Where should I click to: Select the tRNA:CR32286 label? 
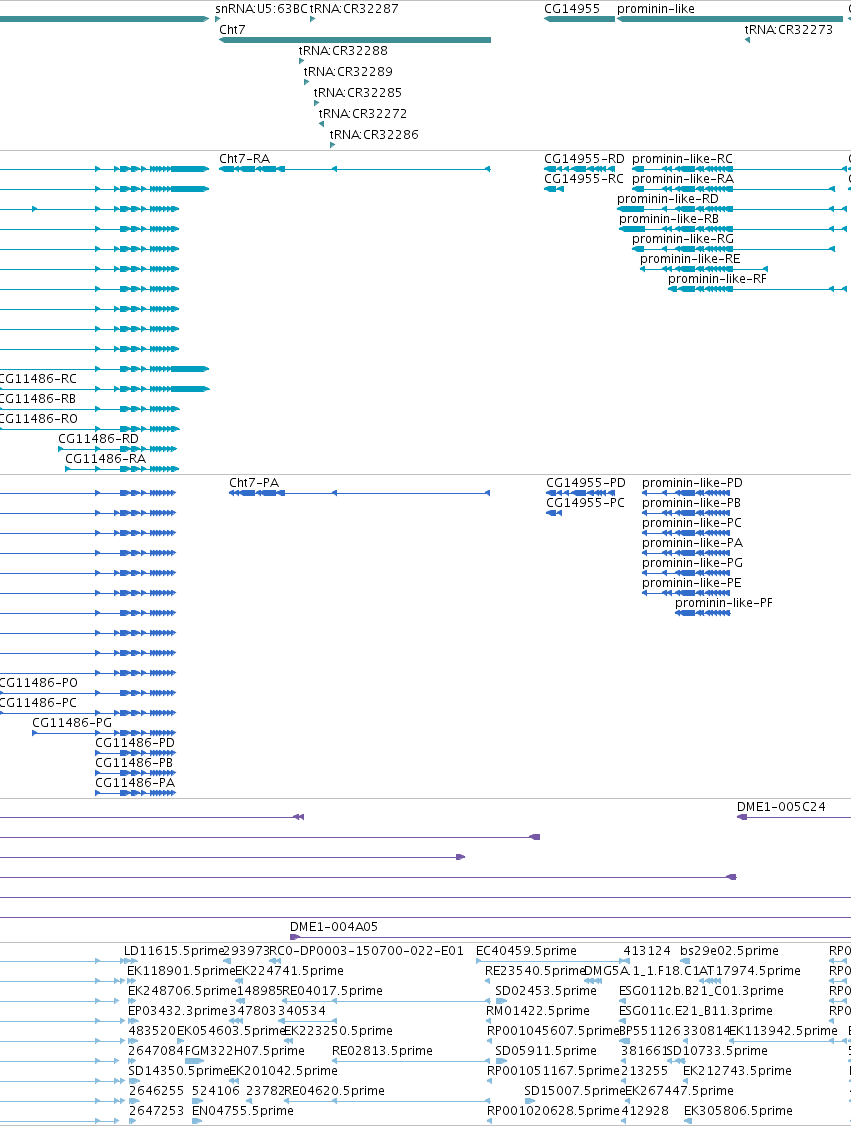click(x=374, y=134)
